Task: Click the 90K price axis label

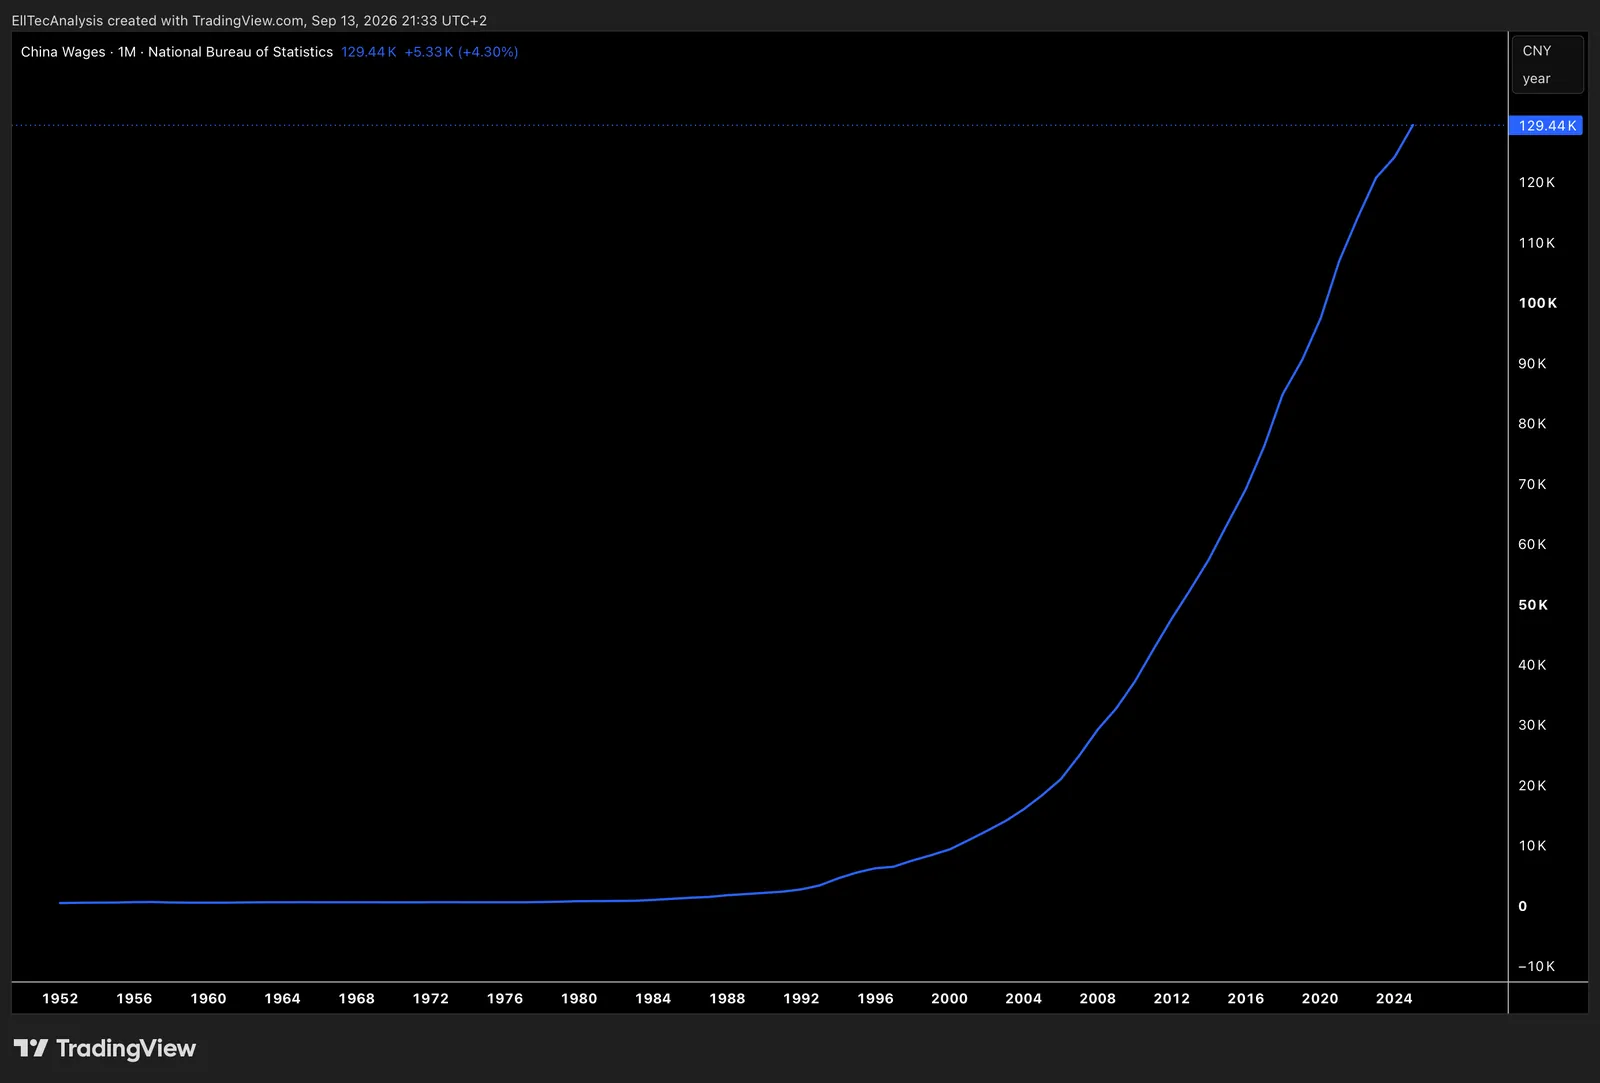Action: (x=1532, y=364)
